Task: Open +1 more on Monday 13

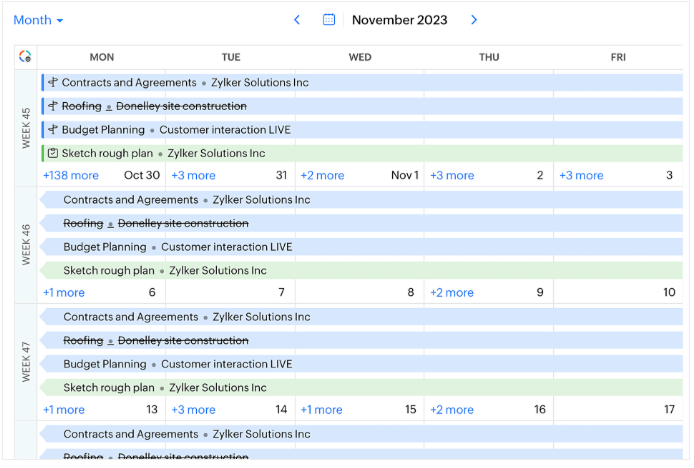Action: [63, 410]
